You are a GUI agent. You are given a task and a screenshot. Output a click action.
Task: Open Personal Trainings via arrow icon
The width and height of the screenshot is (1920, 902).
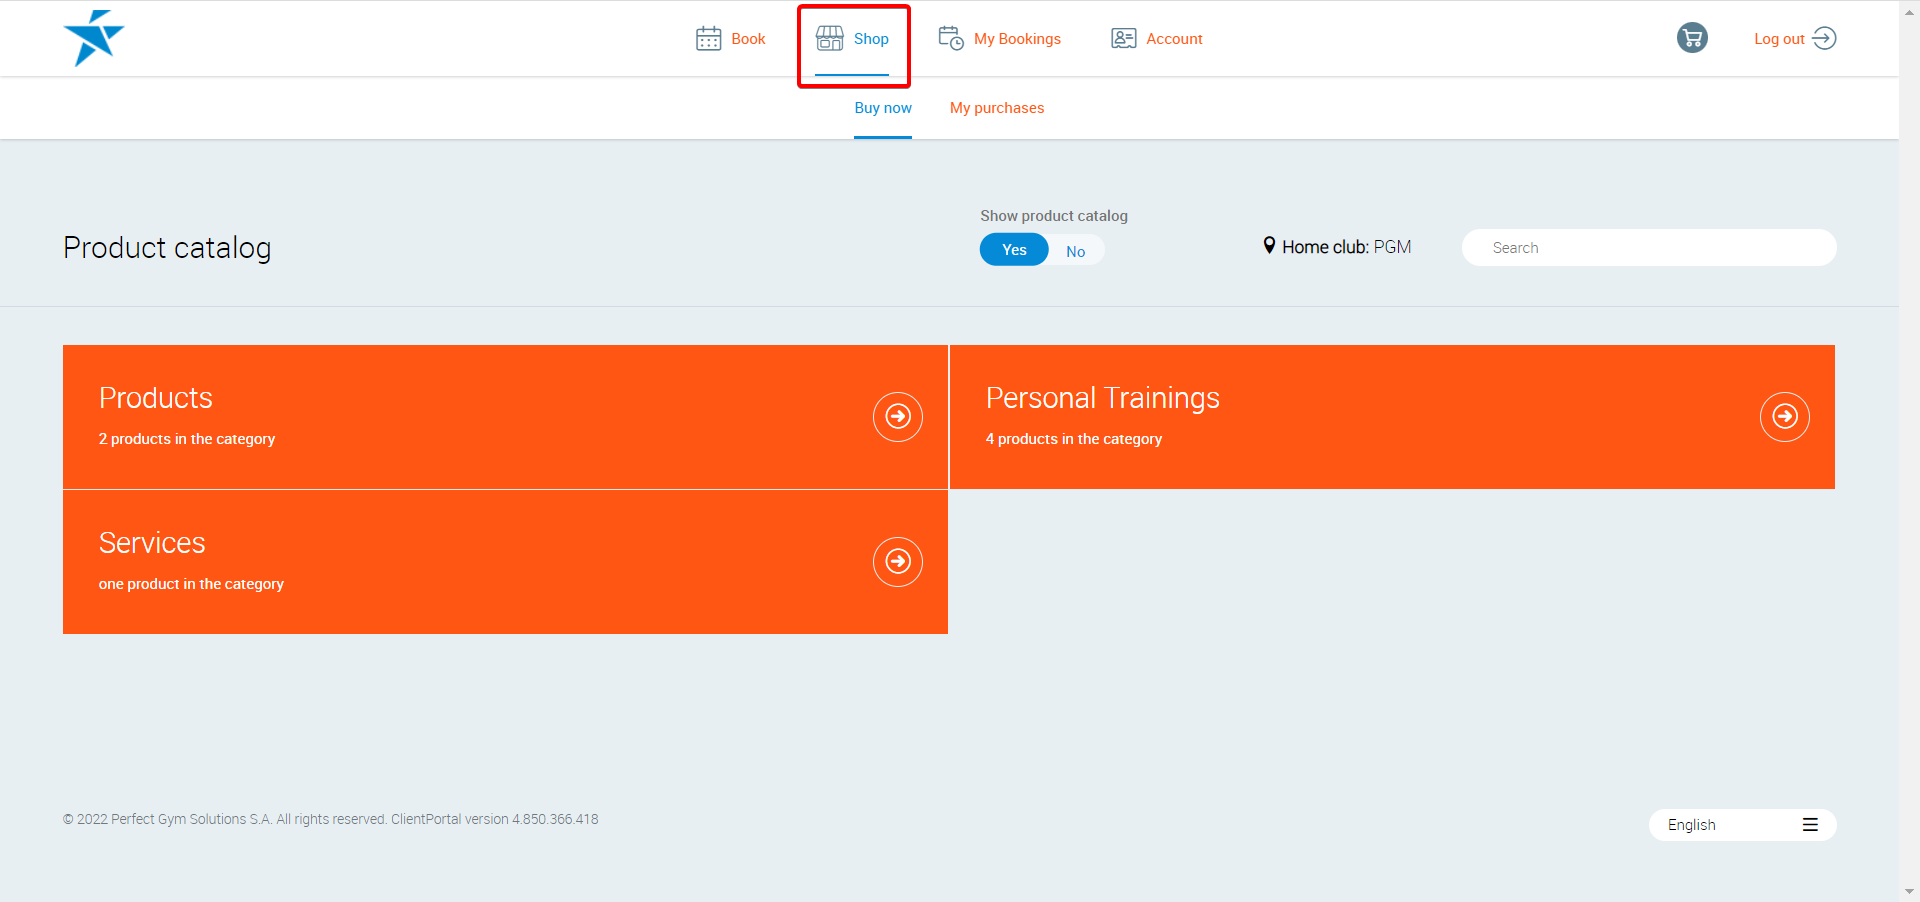click(x=1784, y=416)
